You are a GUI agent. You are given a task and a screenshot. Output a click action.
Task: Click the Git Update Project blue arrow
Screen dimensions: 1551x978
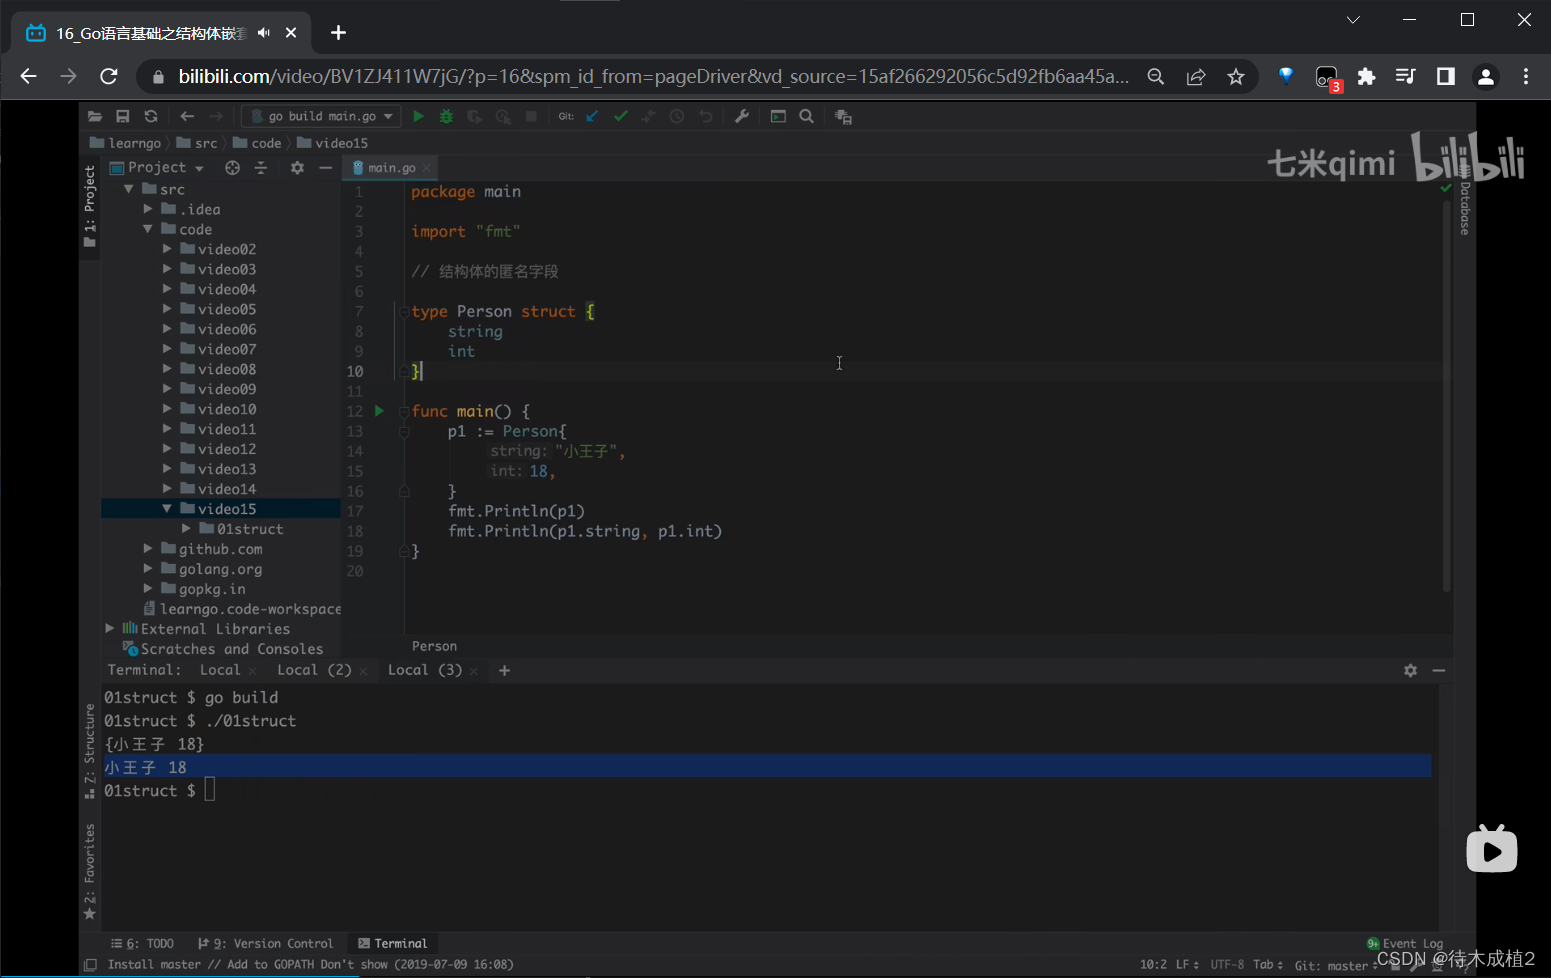pos(592,117)
